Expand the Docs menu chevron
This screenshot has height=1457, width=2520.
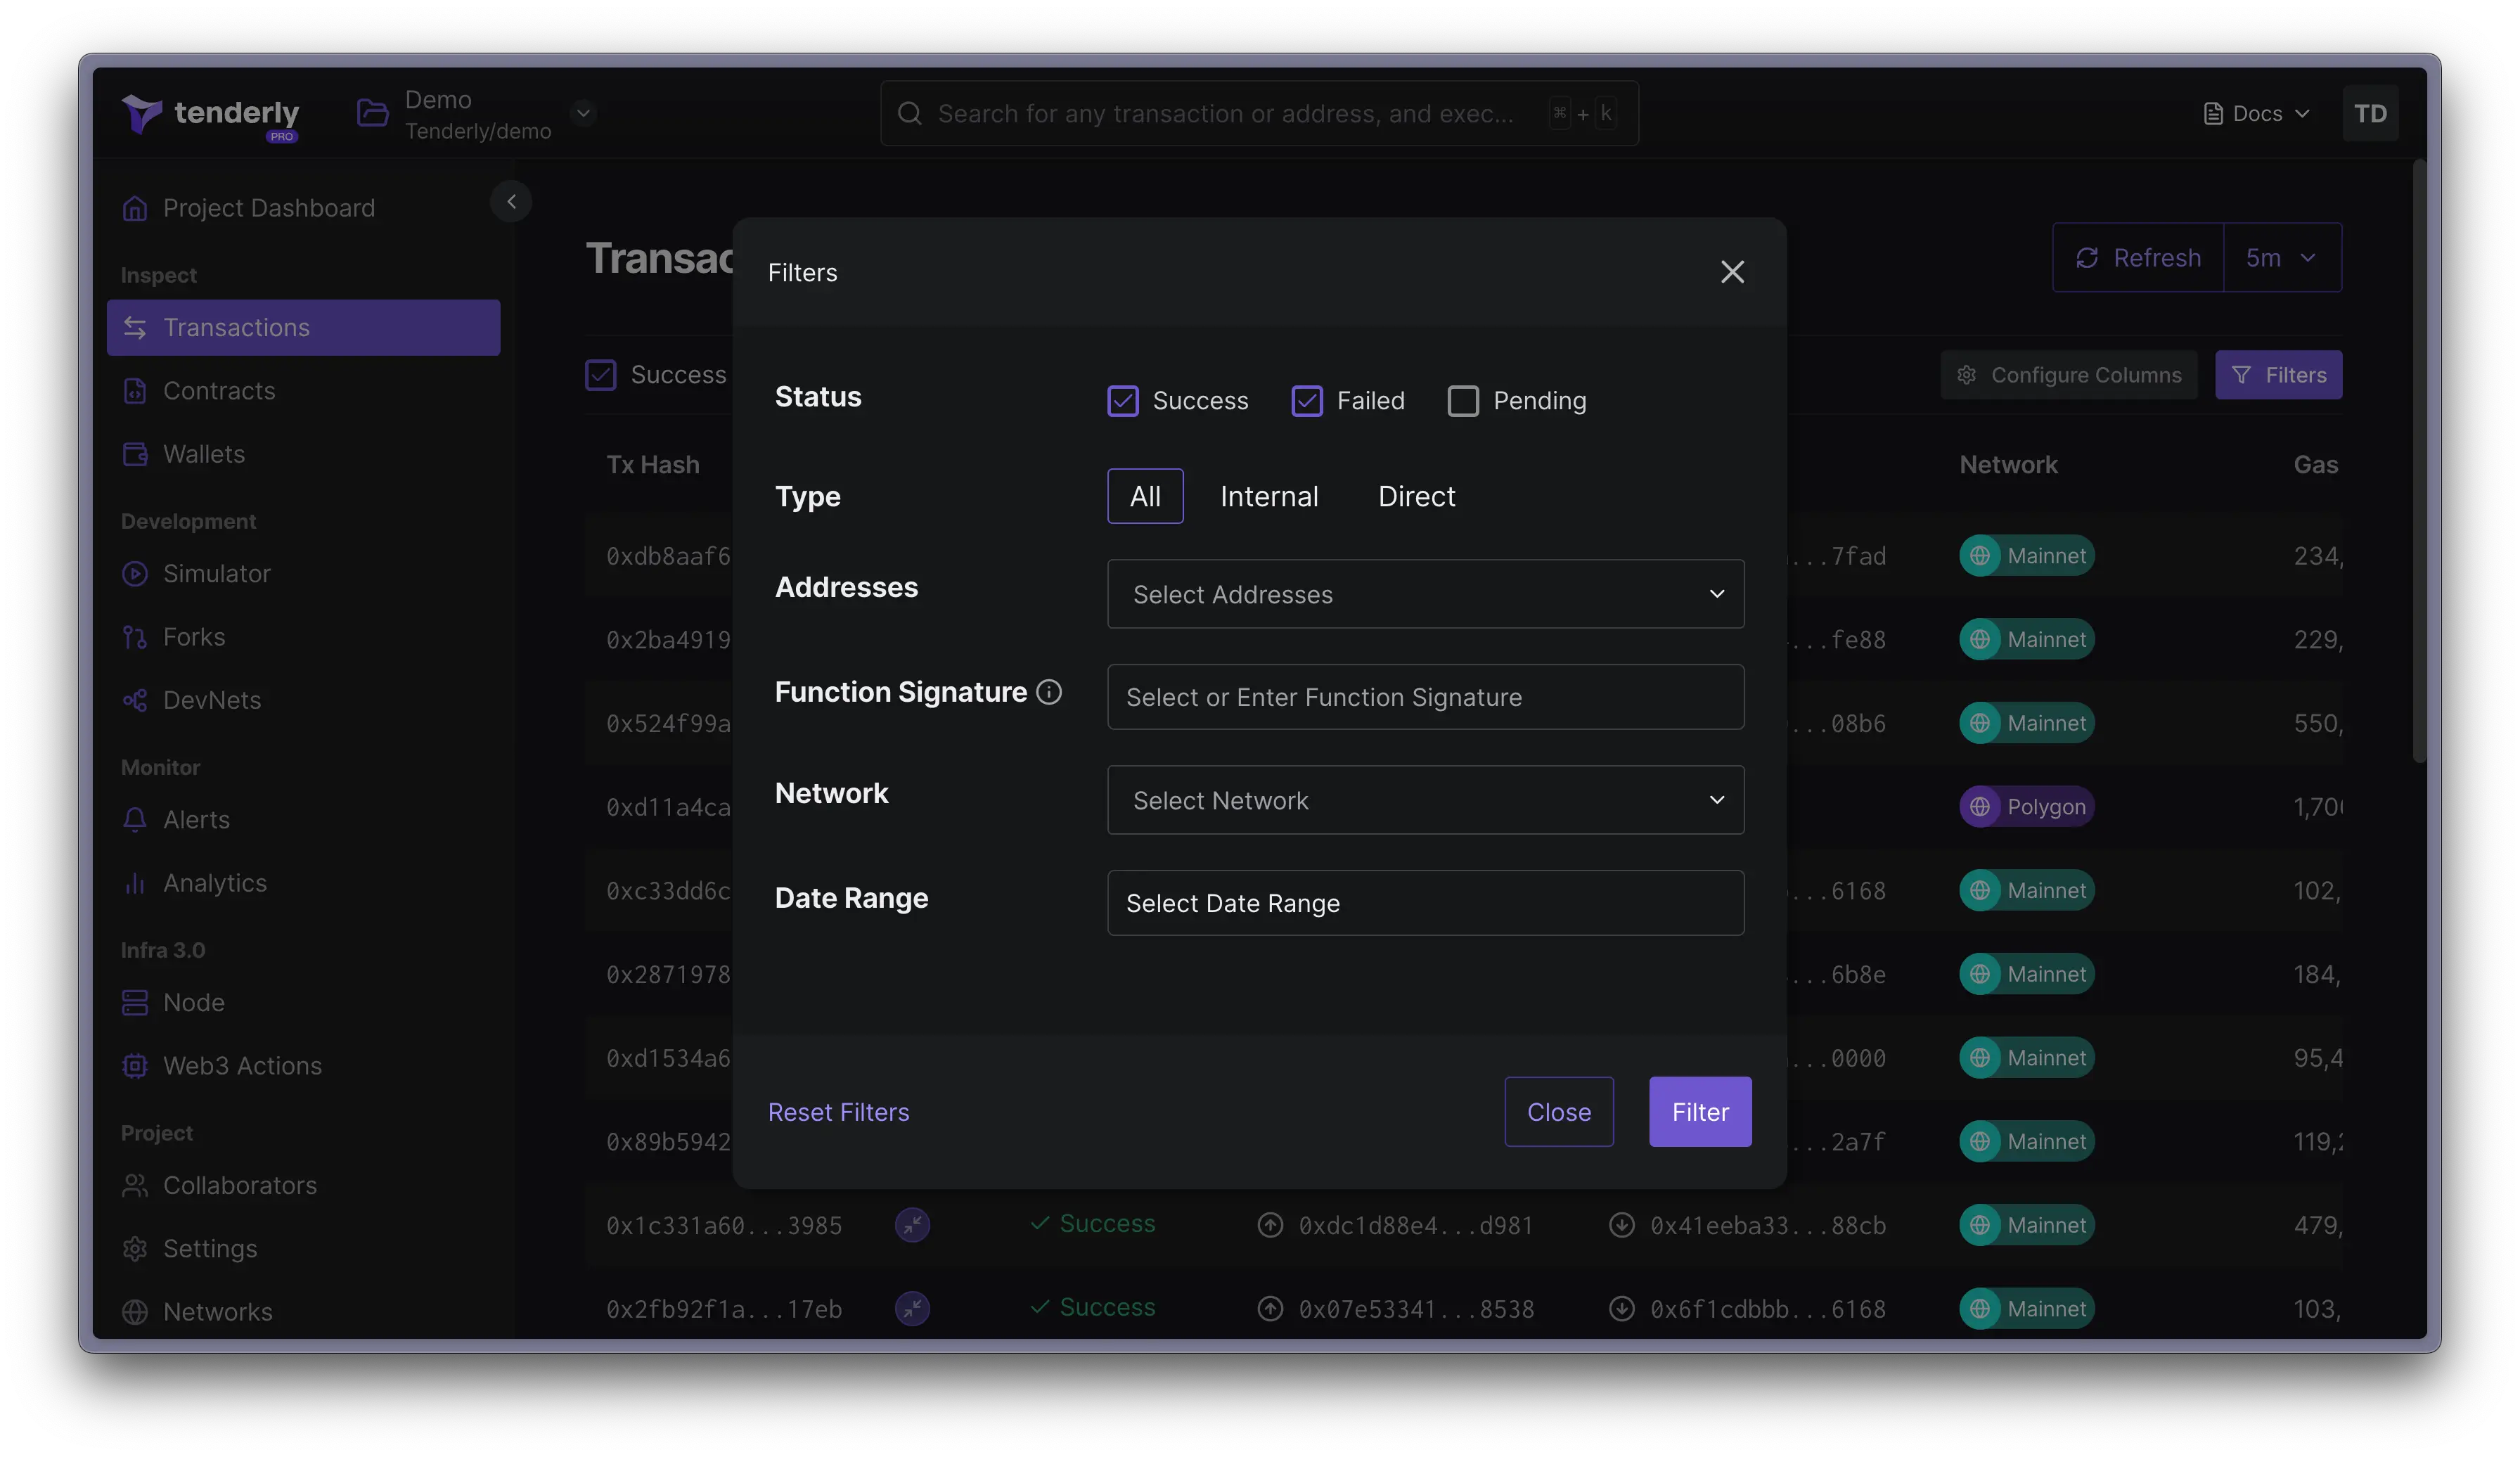(x=2302, y=114)
